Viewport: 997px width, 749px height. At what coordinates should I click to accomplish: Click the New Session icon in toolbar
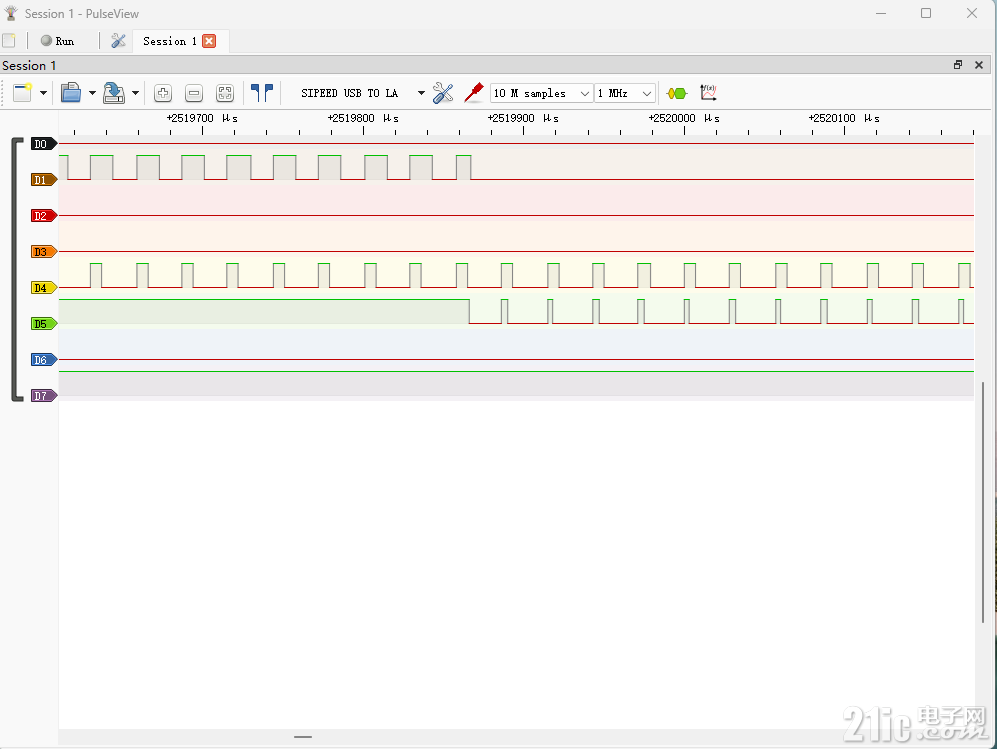(23, 93)
